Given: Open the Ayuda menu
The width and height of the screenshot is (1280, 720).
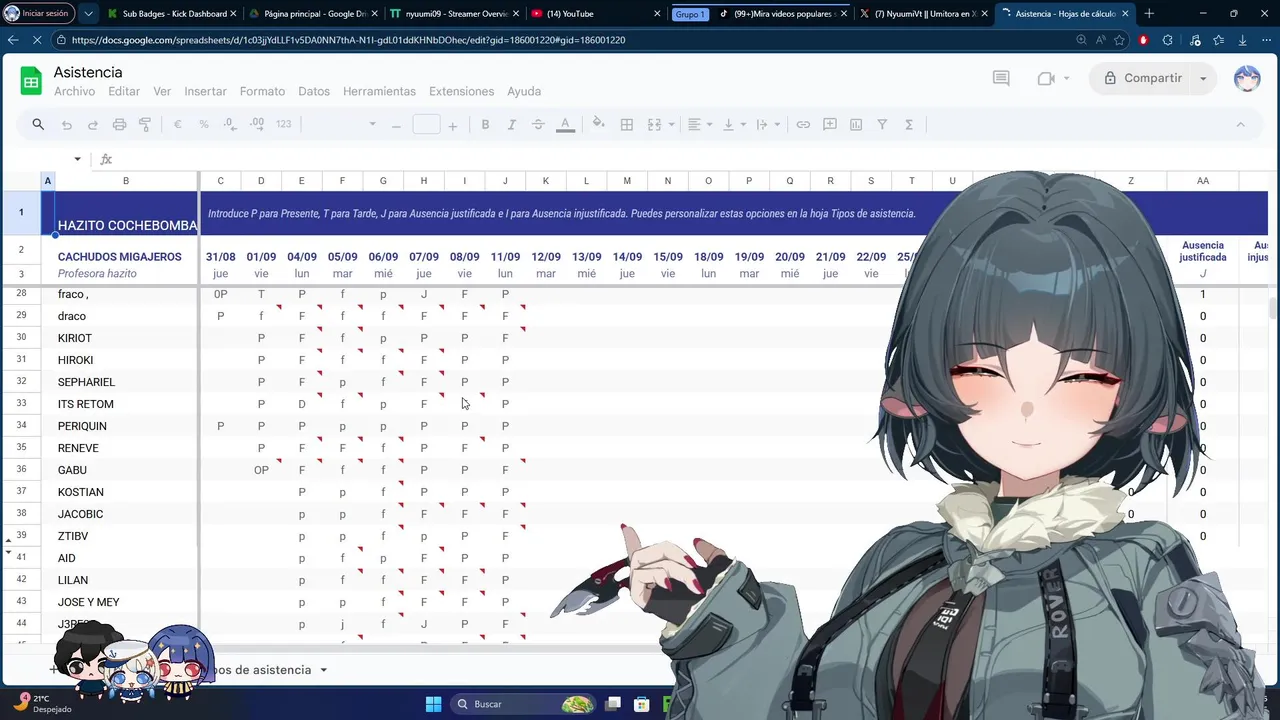Looking at the screenshot, I should (x=524, y=91).
